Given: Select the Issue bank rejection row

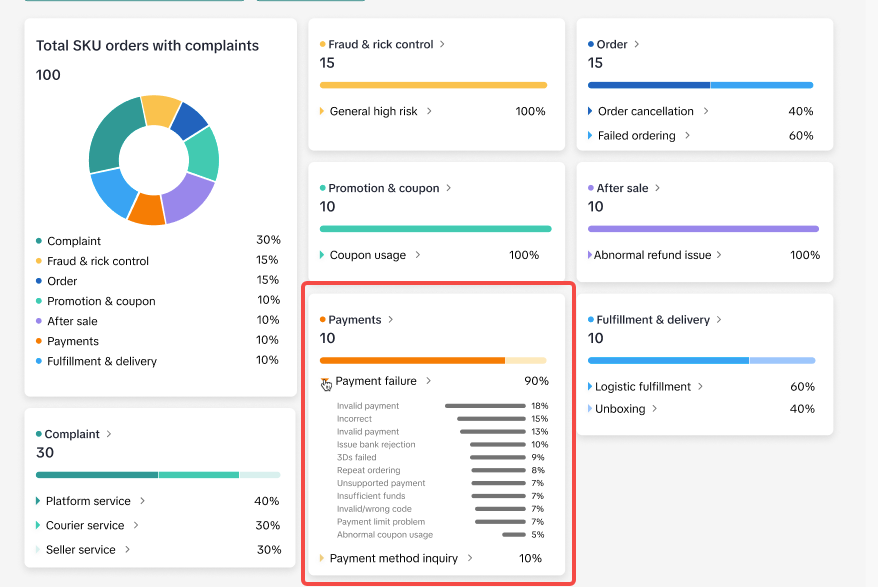Looking at the screenshot, I should coord(376,445).
